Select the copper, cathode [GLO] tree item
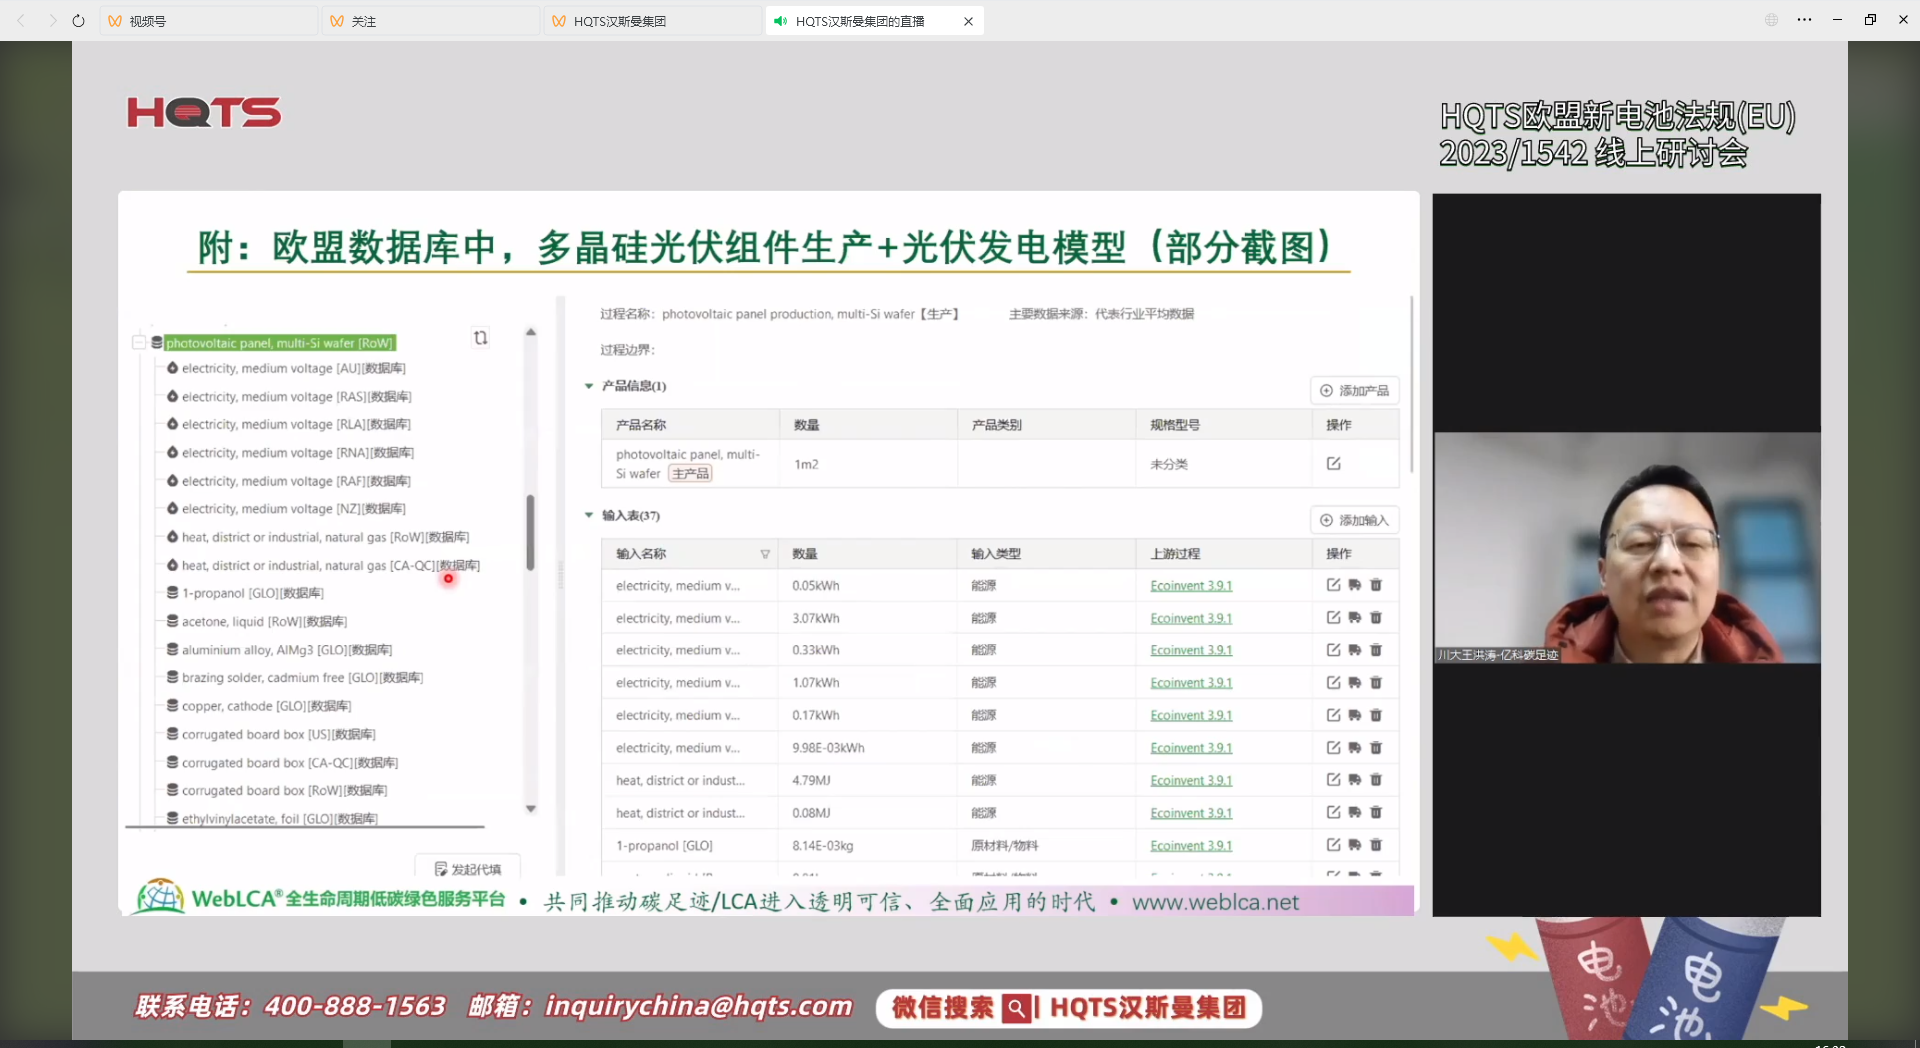1920x1048 pixels. (259, 706)
